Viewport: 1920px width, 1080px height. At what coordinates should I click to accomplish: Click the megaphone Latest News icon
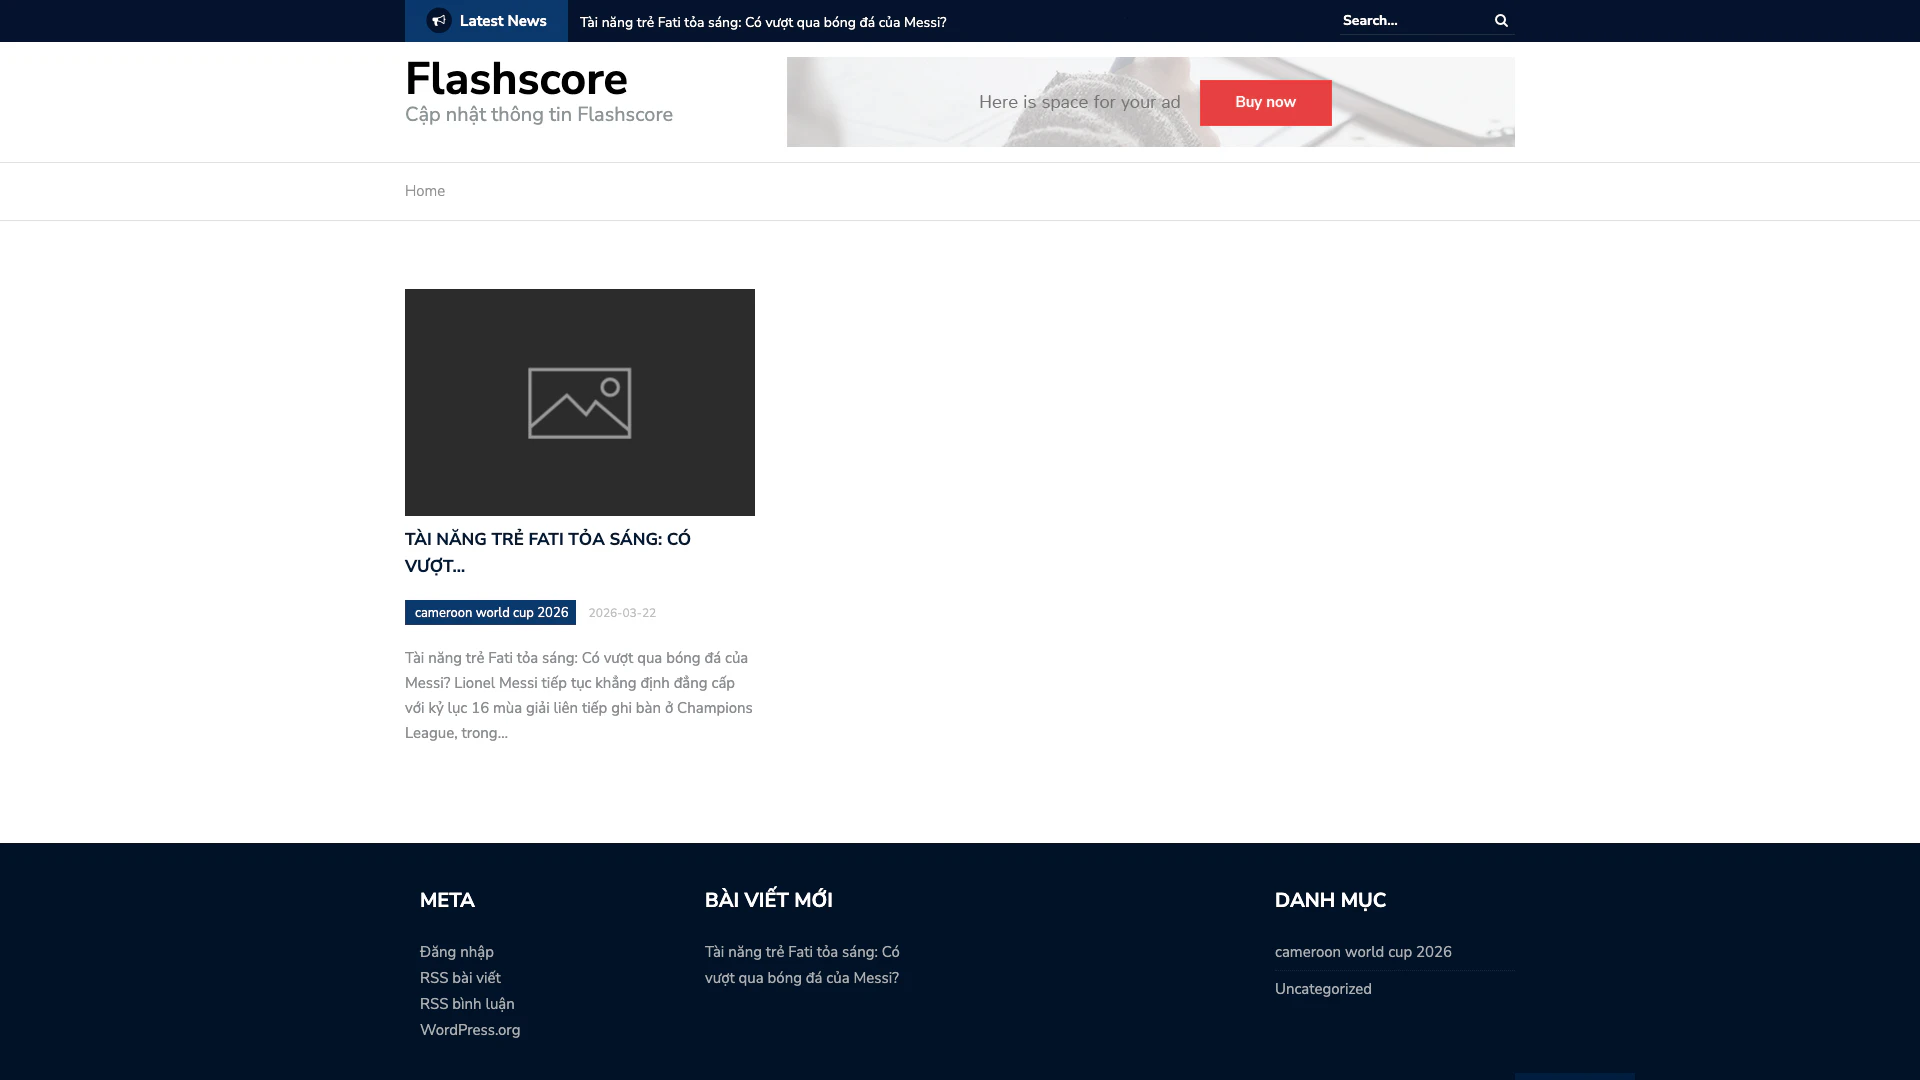[438, 21]
